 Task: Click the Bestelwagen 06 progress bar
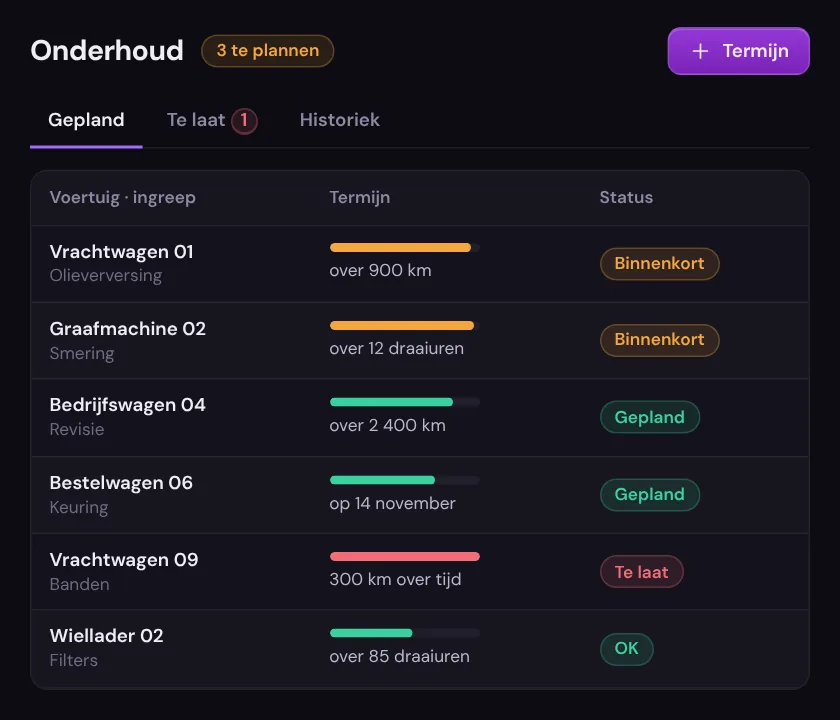coord(404,480)
